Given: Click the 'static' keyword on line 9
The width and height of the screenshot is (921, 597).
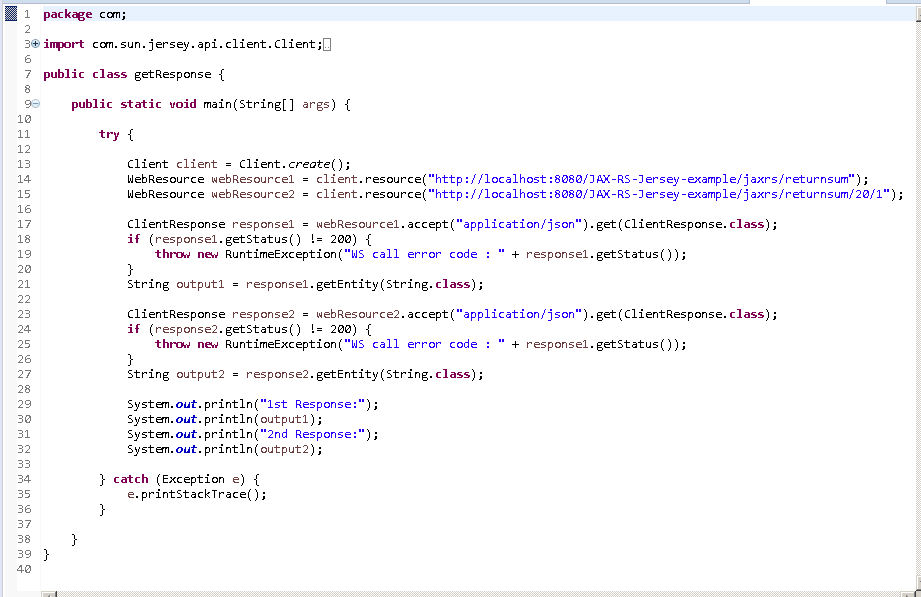Looking at the screenshot, I should pos(140,105).
